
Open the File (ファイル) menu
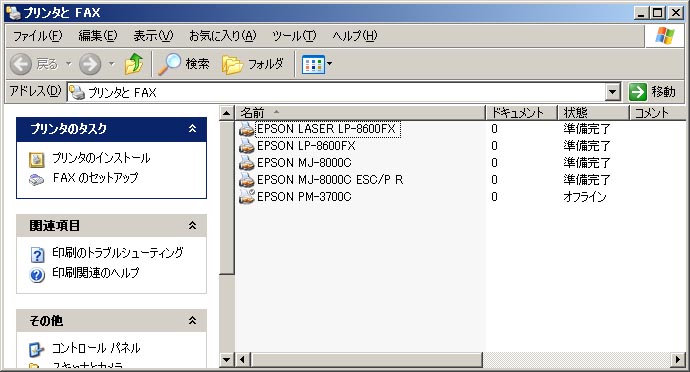click(x=38, y=36)
